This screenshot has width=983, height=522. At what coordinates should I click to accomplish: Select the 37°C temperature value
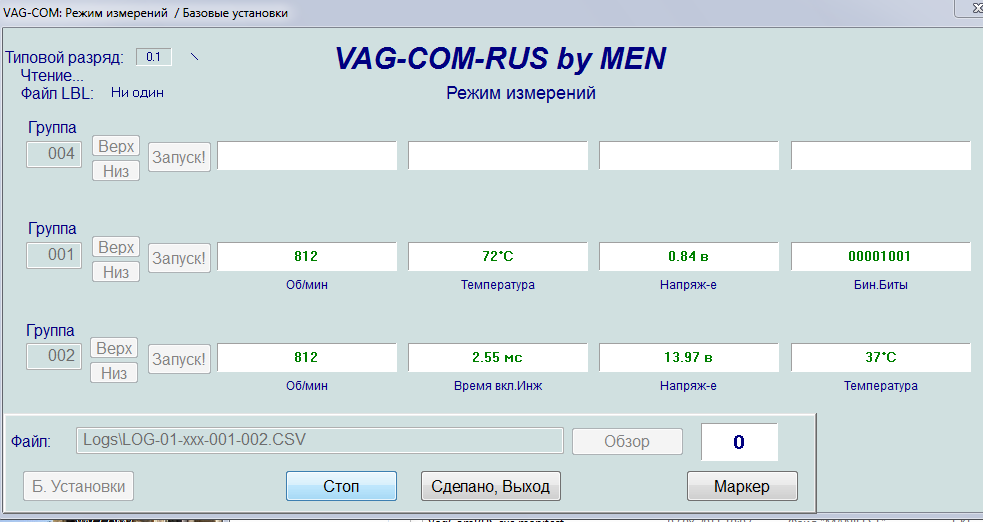pos(881,358)
